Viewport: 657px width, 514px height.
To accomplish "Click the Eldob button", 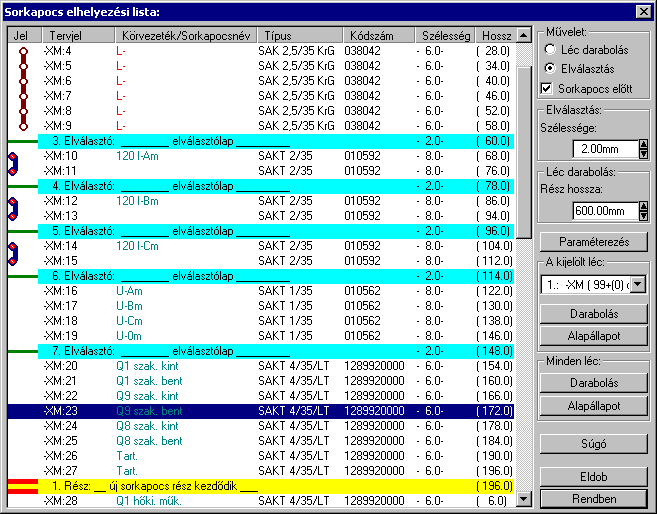I will (x=594, y=477).
